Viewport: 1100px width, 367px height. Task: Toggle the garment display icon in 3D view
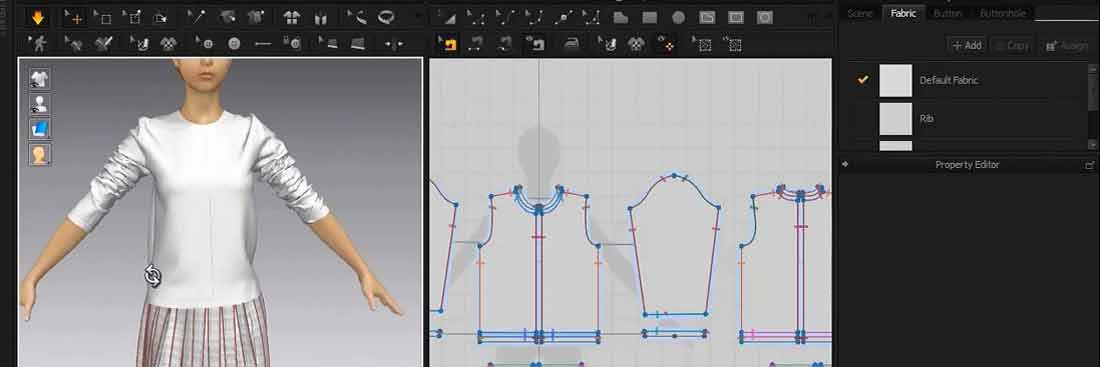[39, 79]
